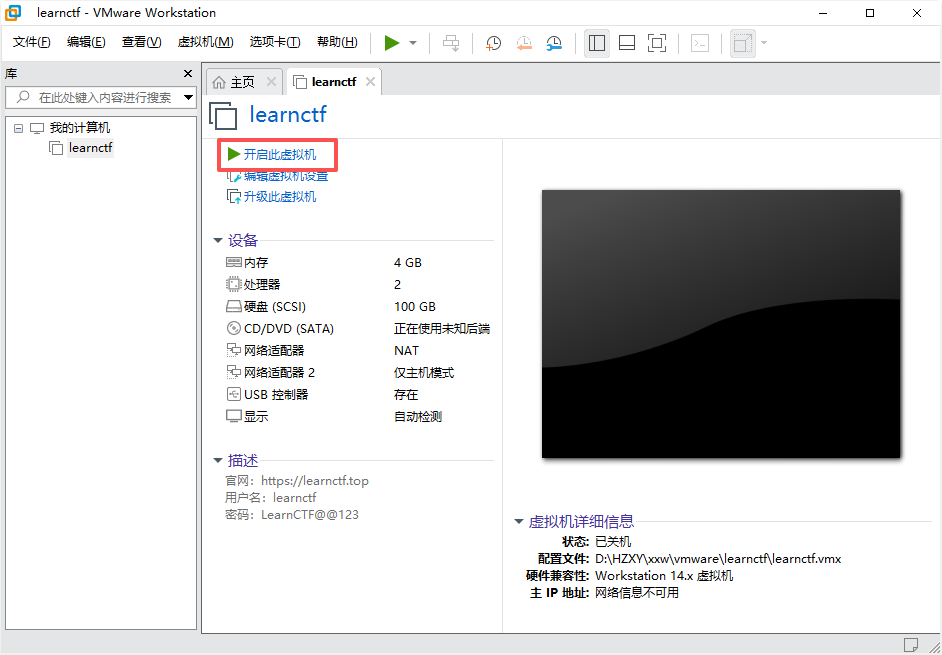Enter full screen mode icon
The width and height of the screenshot is (942, 655).
pyautogui.click(x=657, y=43)
